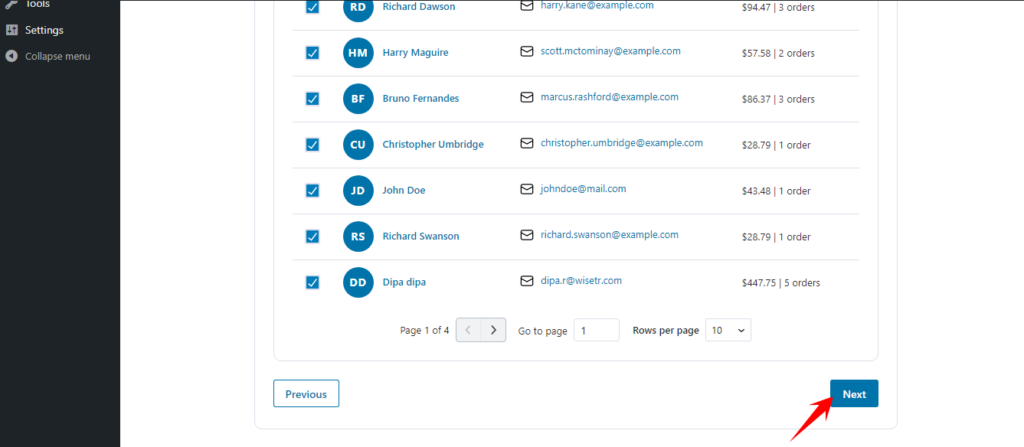1024x447 pixels.
Task: Click the "$57.58 | 2 orders" value
Action: click(x=778, y=54)
